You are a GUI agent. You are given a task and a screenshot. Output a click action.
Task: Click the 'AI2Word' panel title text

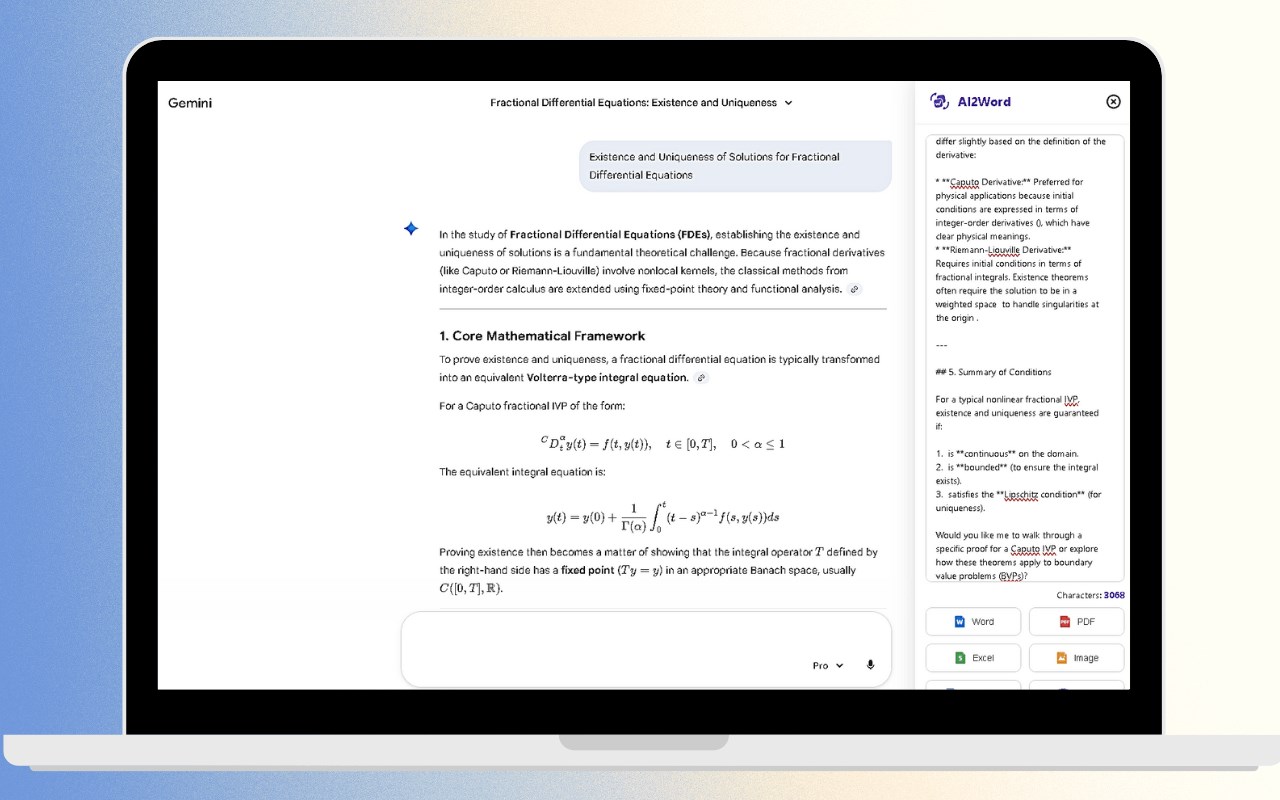click(x=984, y=101)
